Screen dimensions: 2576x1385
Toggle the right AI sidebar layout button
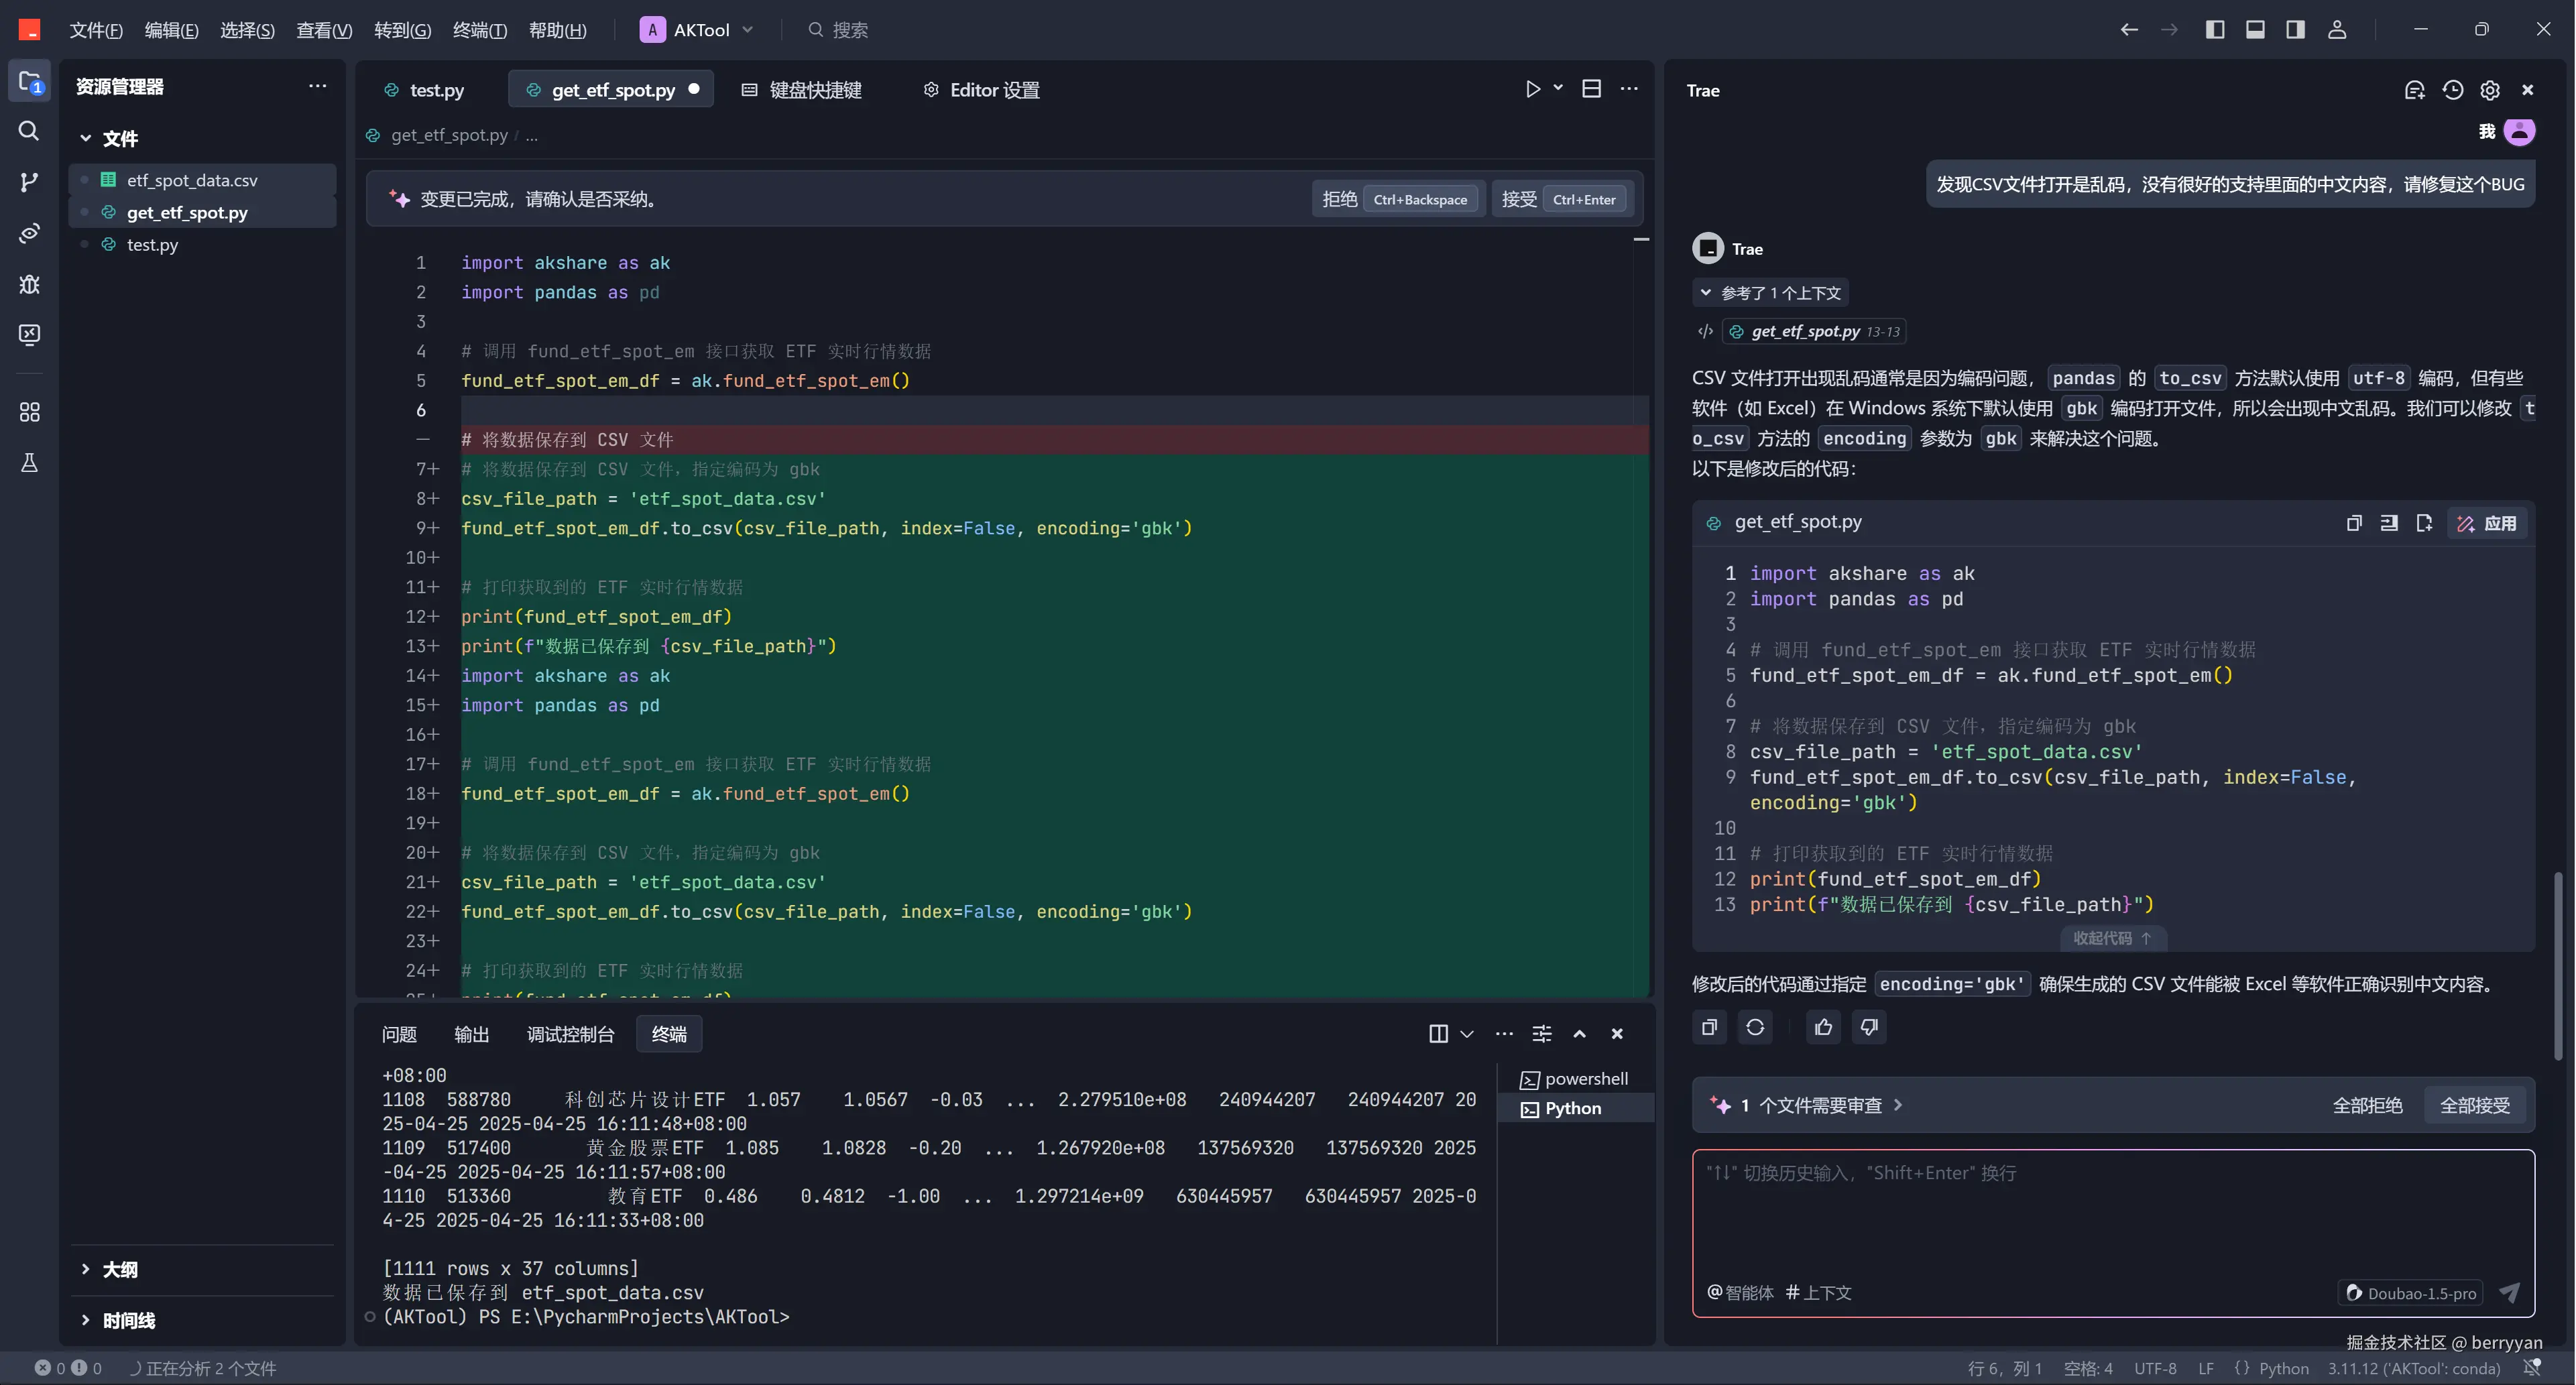[x=2296, y=29]
